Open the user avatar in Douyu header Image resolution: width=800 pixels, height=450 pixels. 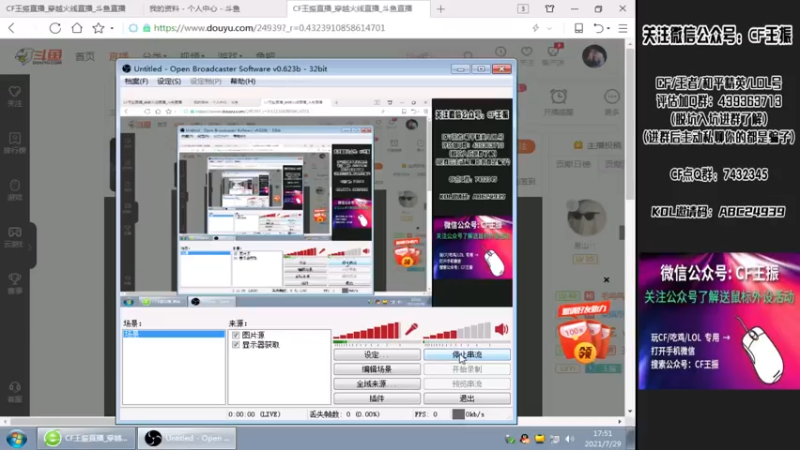pos(594,56)
